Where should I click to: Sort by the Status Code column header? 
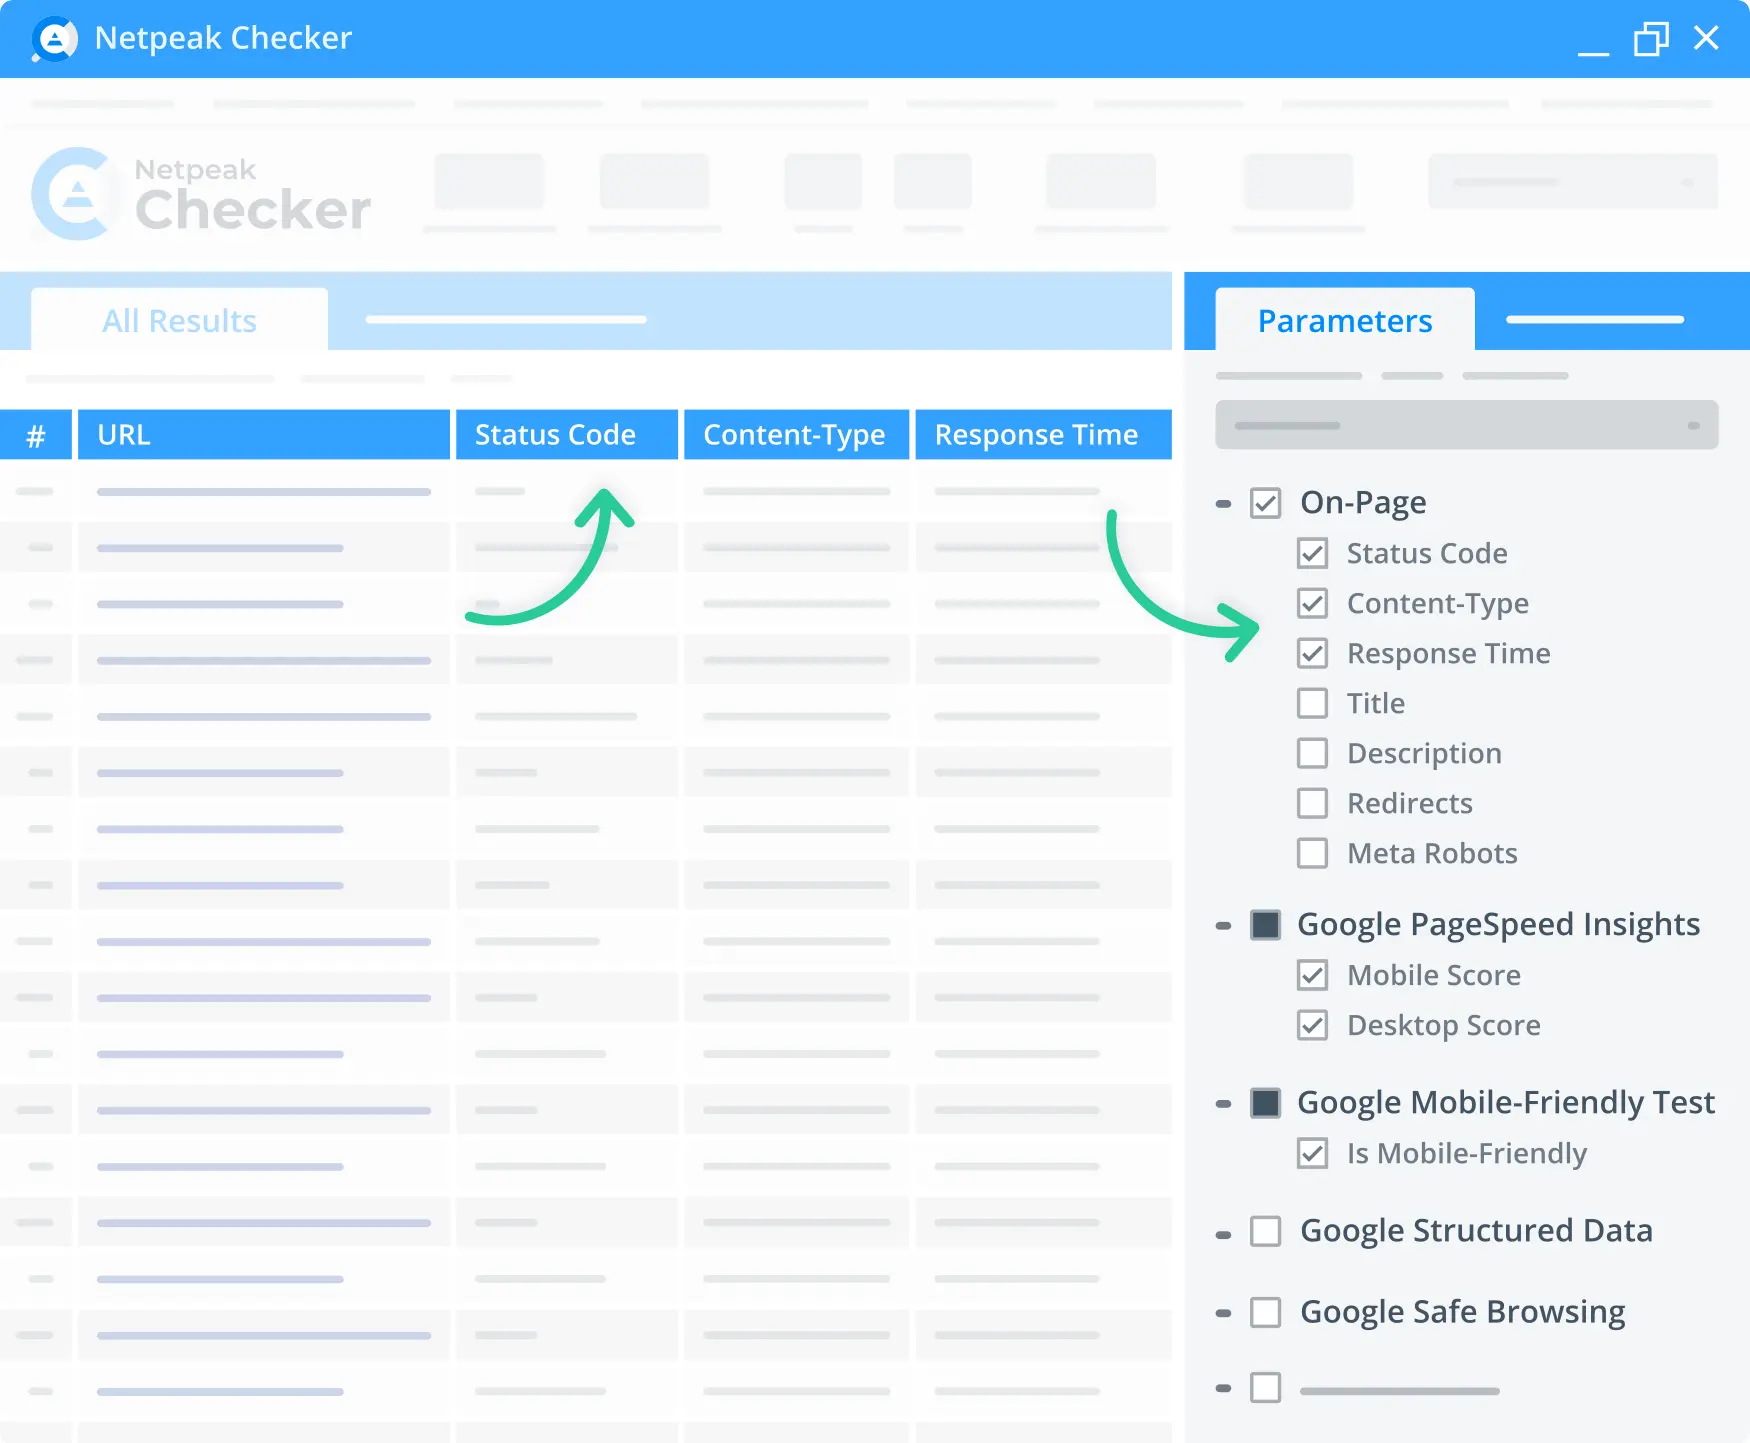pos(567,434)
